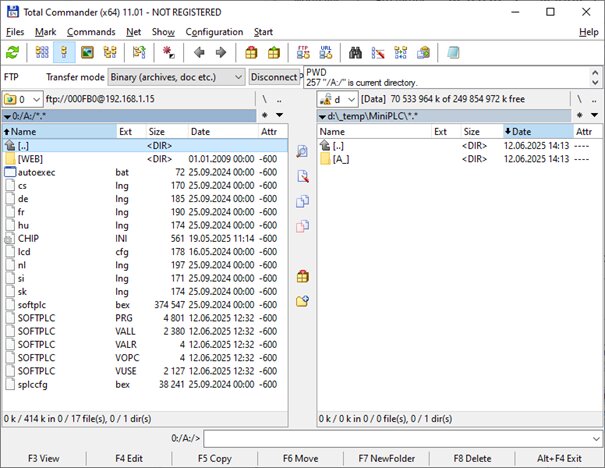Click the Go Forward arrow icon
This screenshot has height=468, width=605.
coord(220,53)
